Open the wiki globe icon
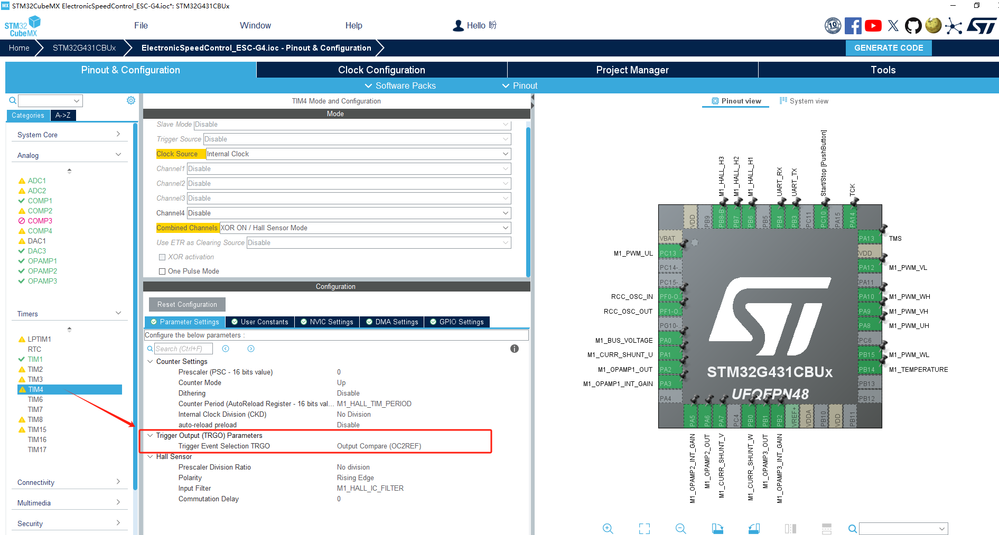999x535 pixels. tap(933, 25)
